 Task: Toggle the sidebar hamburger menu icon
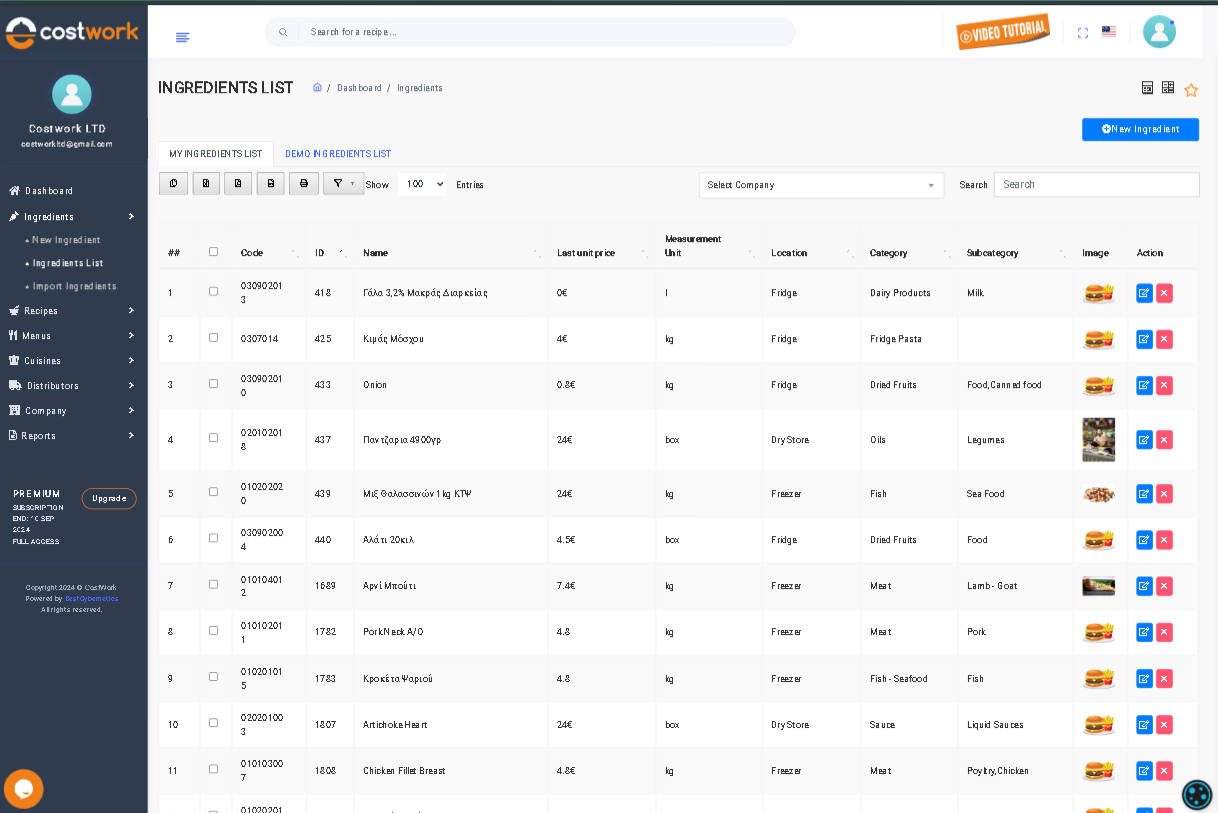click(x=182, y=37)
